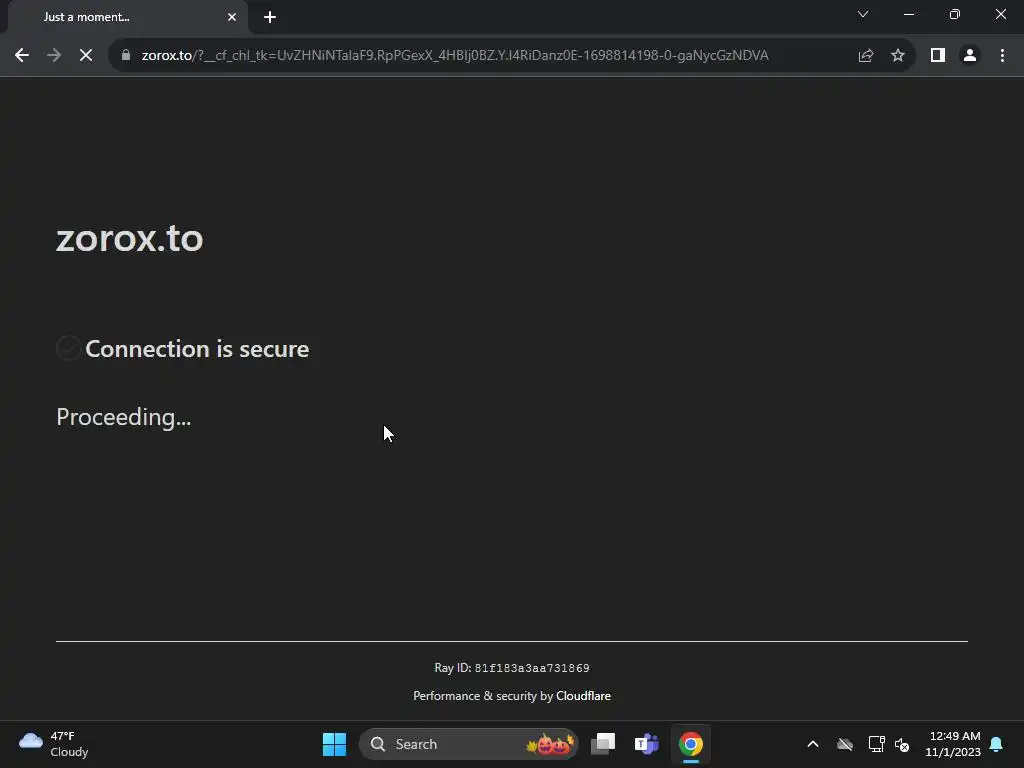The height and width of the screenshot is (768, 1024).
Task: Stop loading the page
Action: (x=86, y=56)
